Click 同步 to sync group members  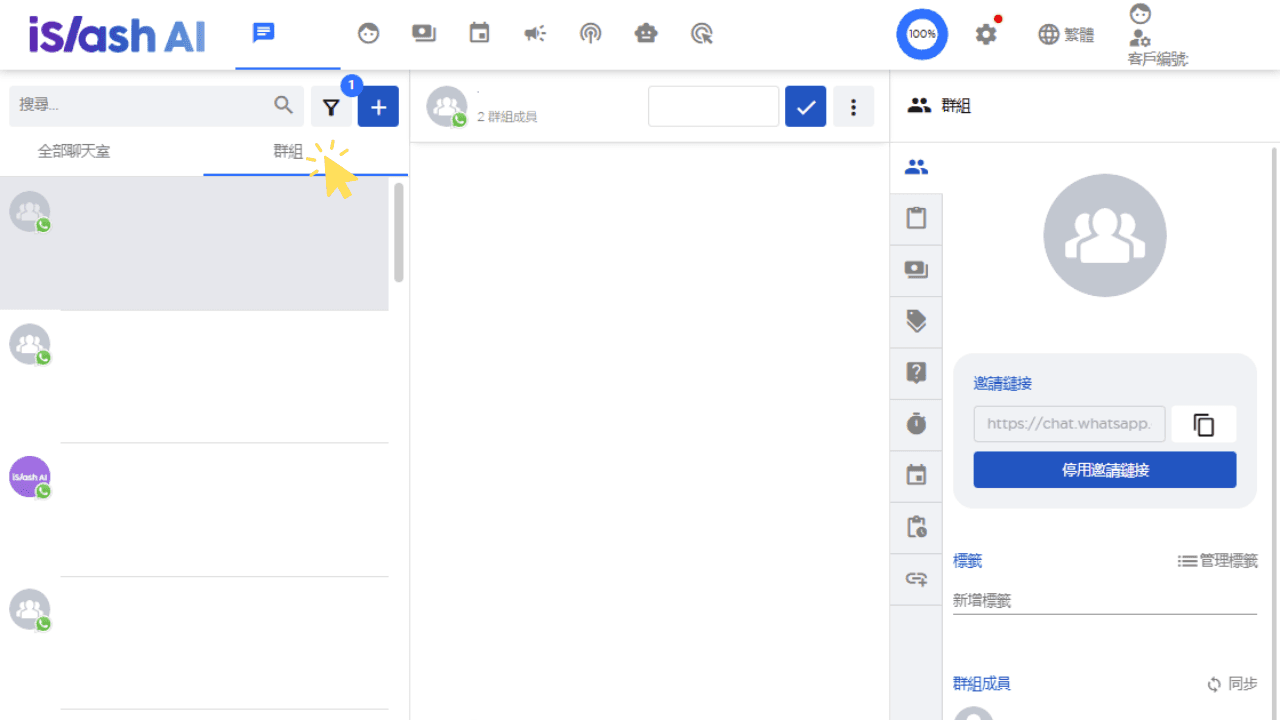tap(1232, 684)
